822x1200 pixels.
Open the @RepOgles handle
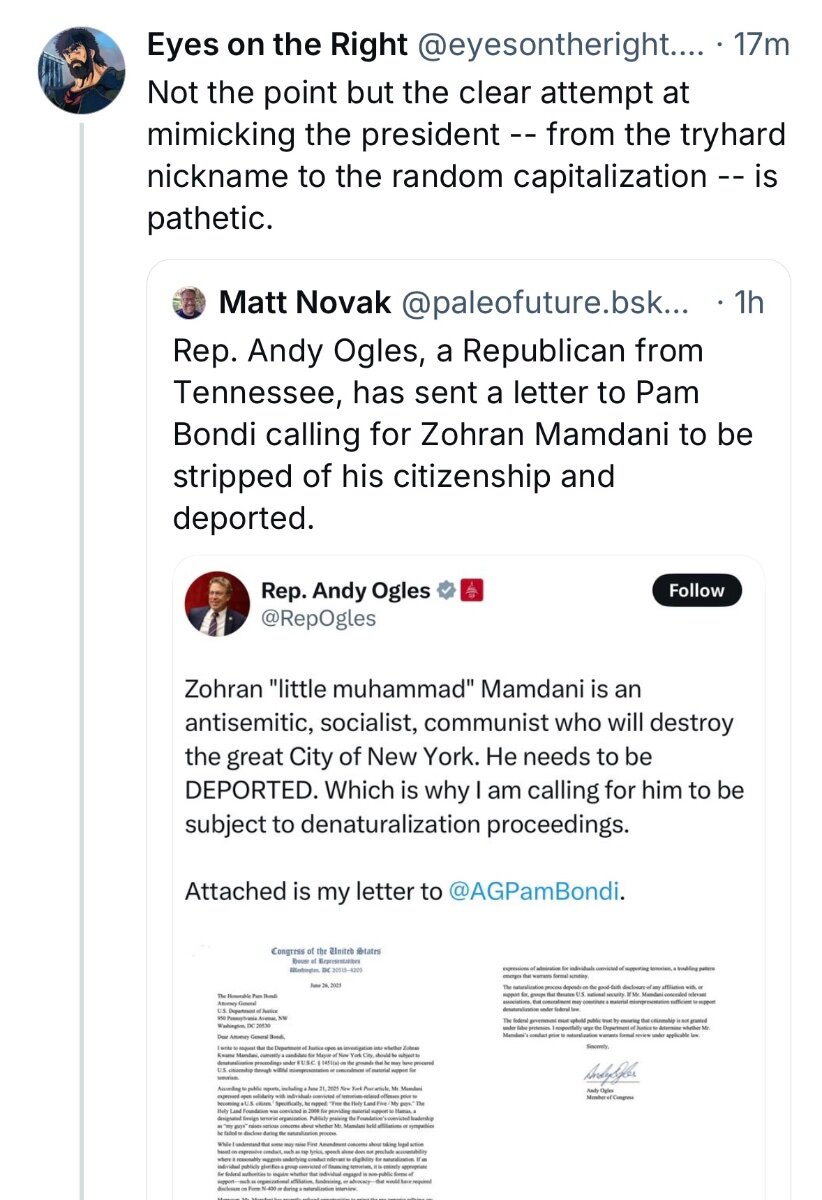tap(318, 619)
